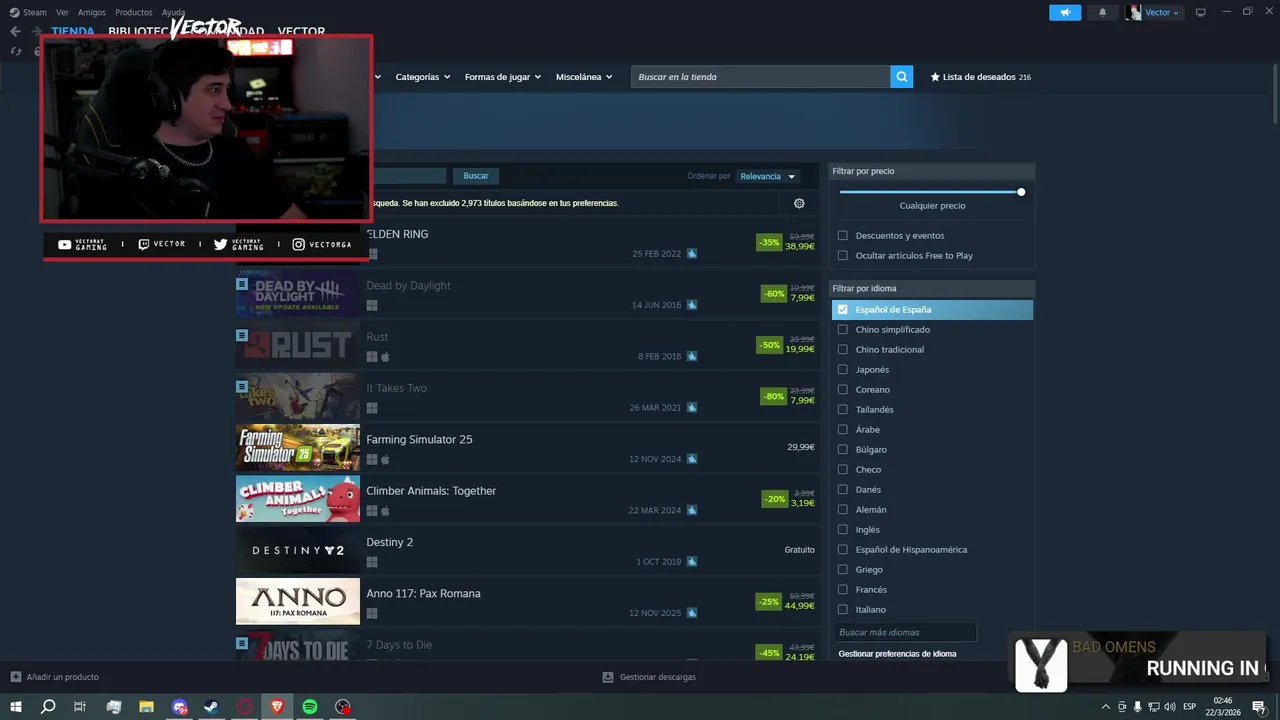
Task: Adjust the price filter slider handle
Action: tap(1021, 192)
